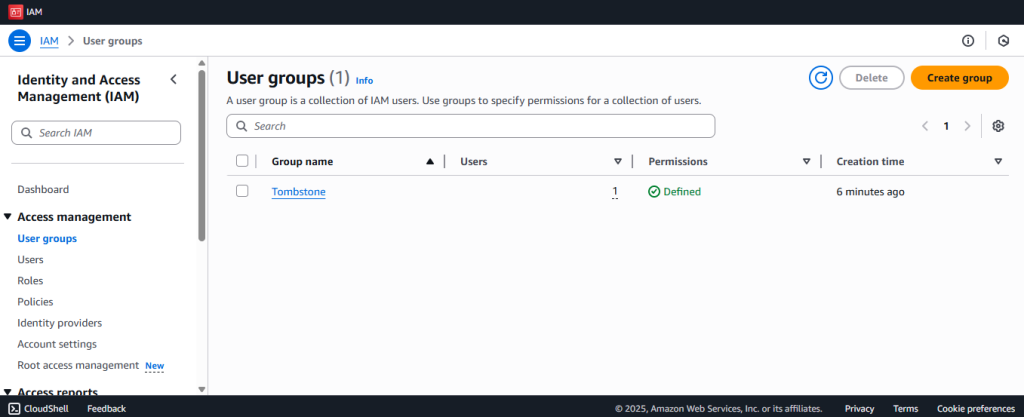Go to next page of results
1024x417 pixels.
click(967, 126)
